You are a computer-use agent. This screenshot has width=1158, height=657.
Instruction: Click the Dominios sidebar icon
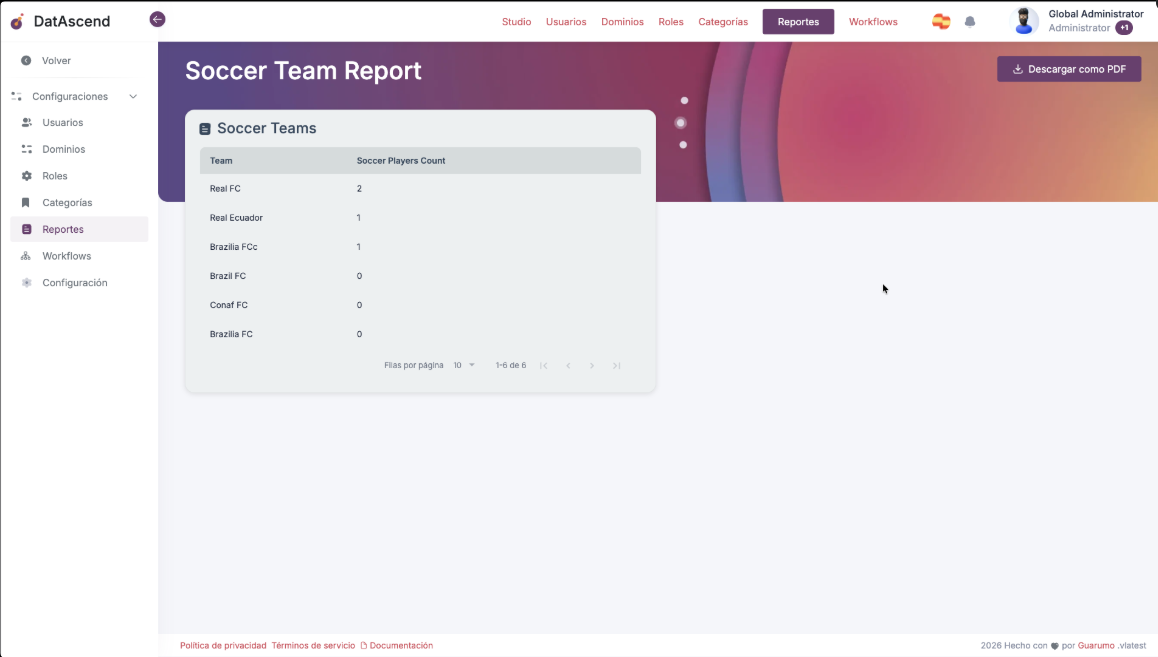[27, 149]
